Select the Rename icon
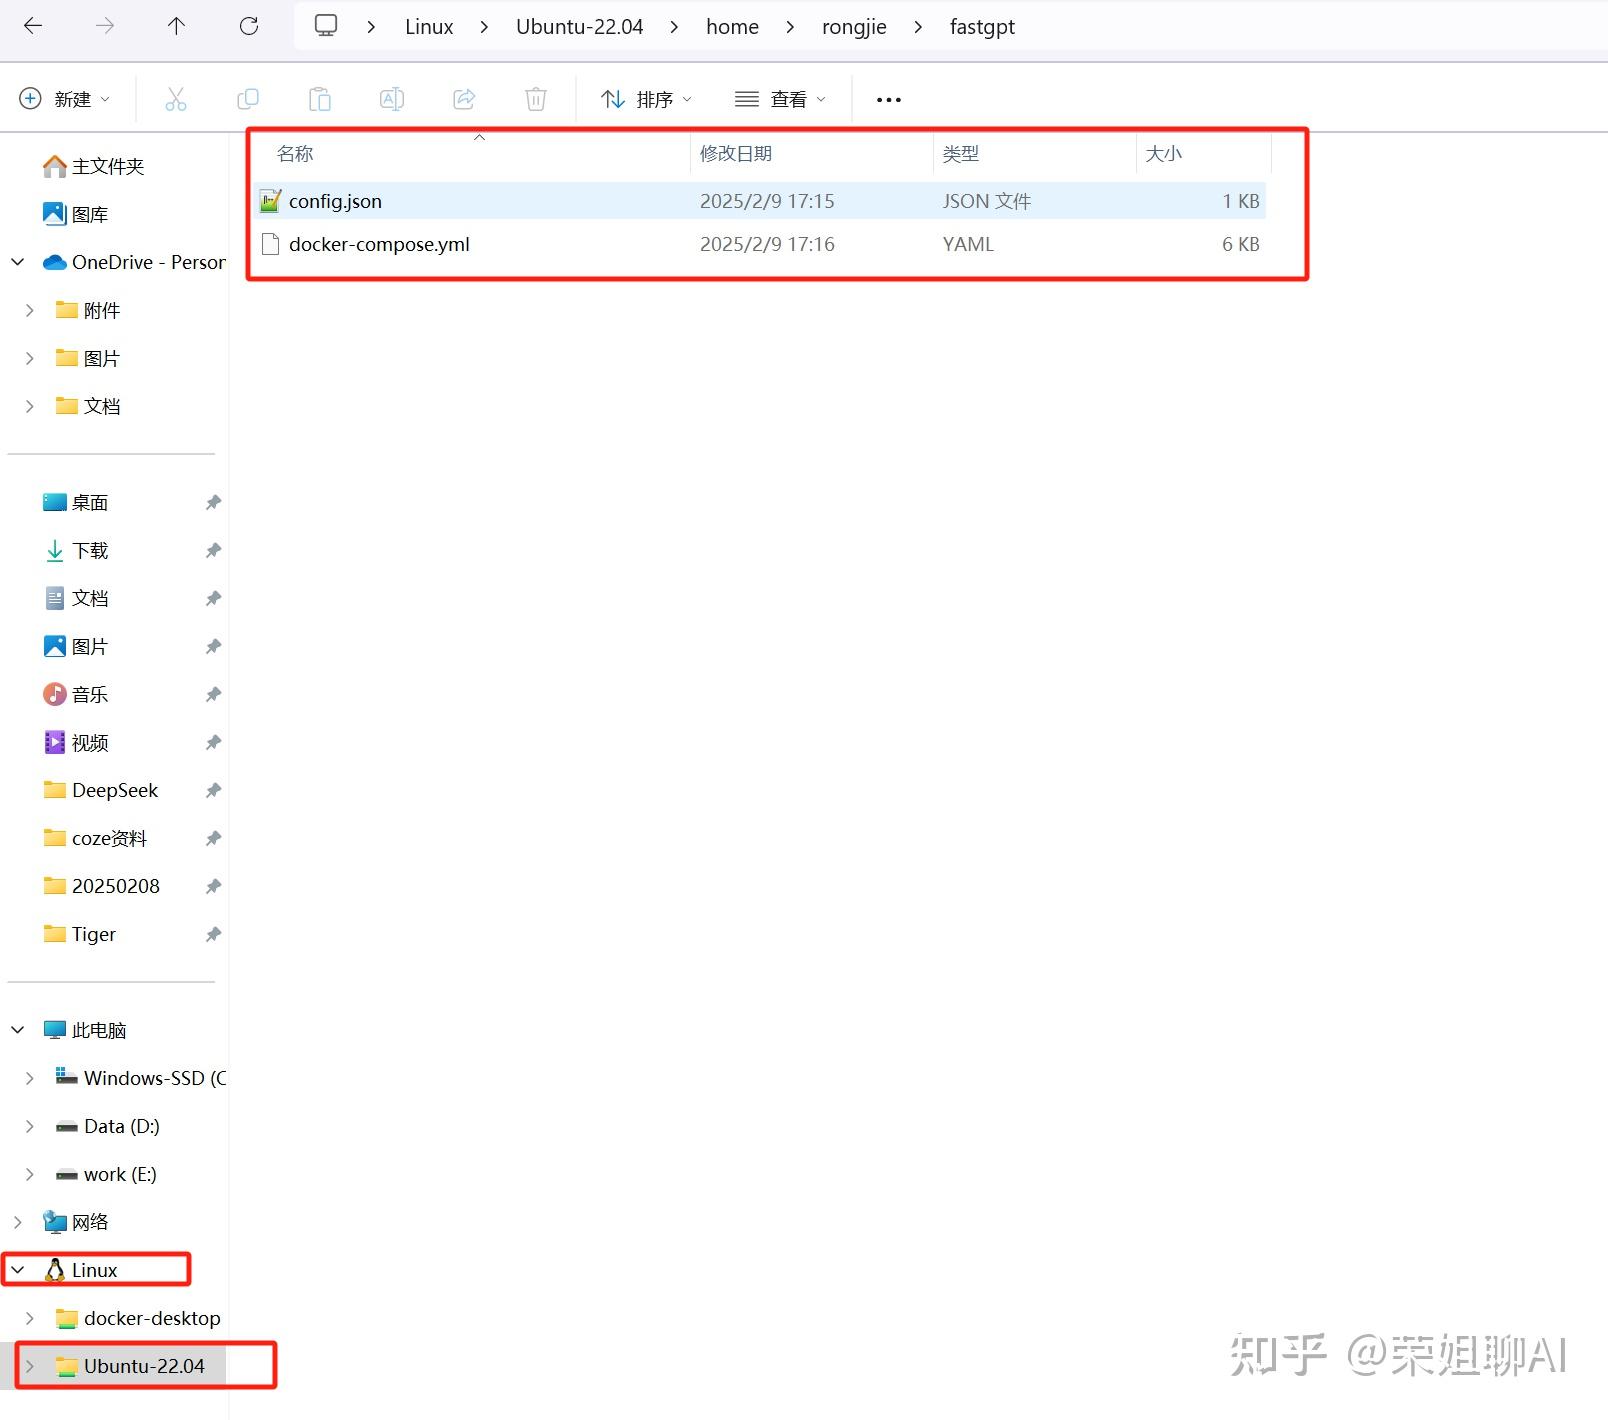This screenshot has width=1608, height=1420. 392,99
